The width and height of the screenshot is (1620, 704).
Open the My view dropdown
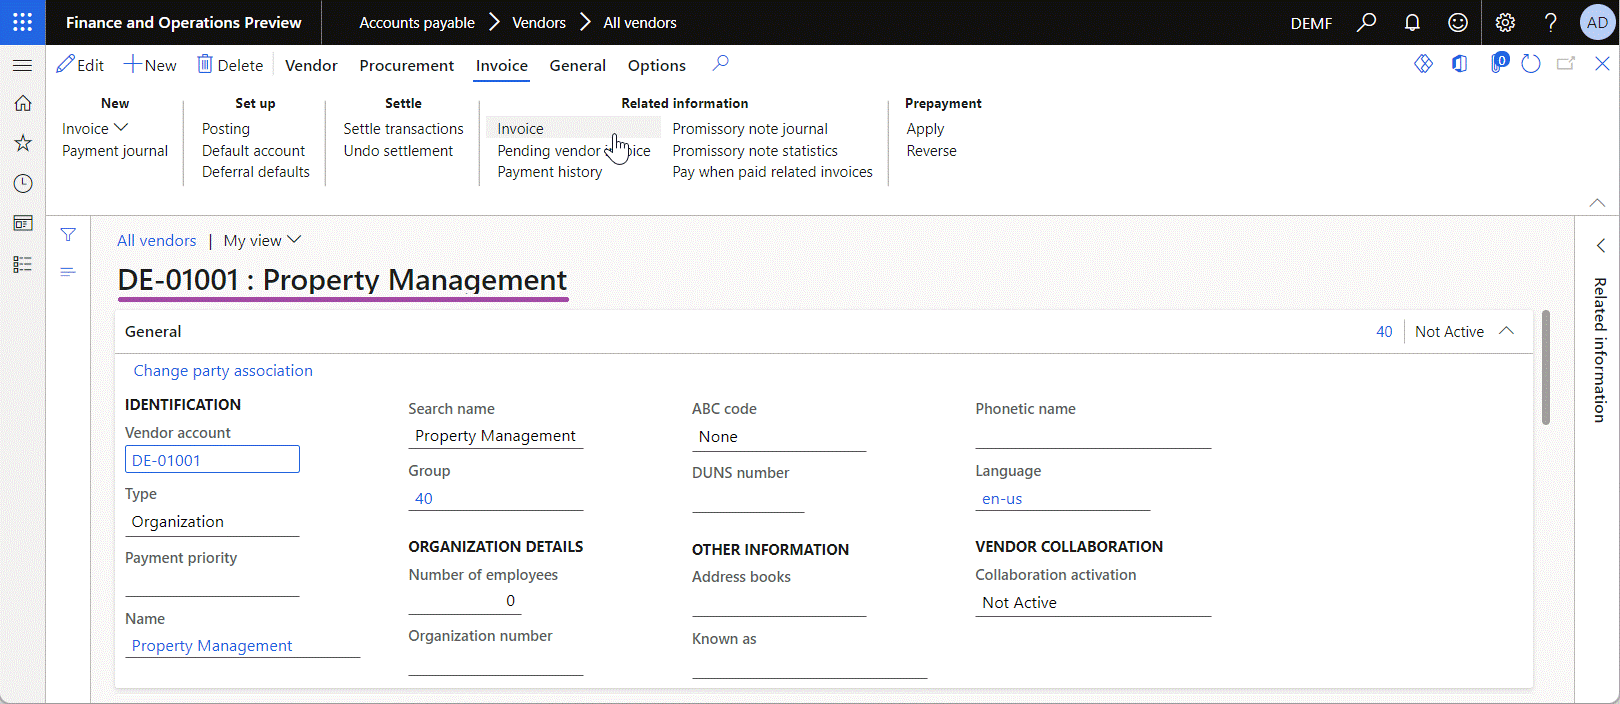click(262, 240)
